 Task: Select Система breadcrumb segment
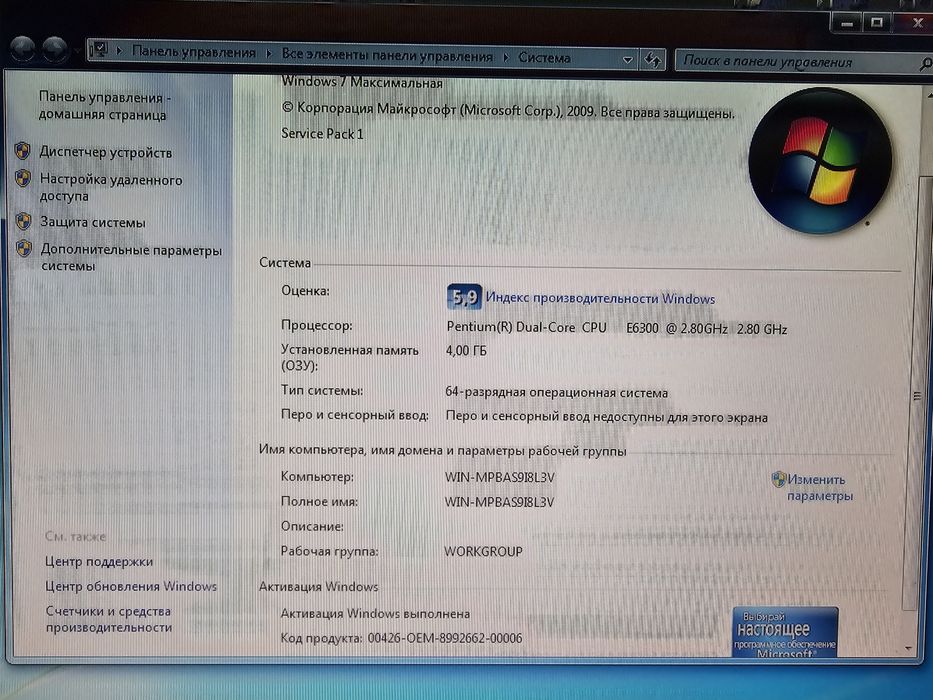tap(544, 58)
